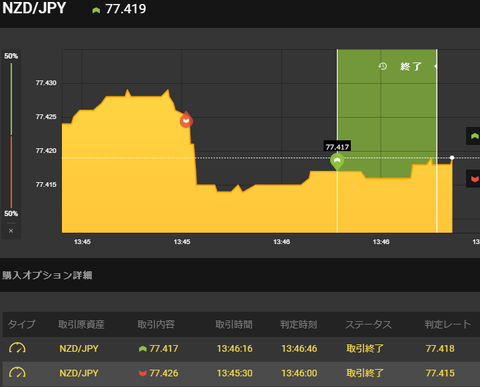Click the 取引時間 column header
Image resolution: width=480 pixels, height=387 pixels.
tap(234, 324)
